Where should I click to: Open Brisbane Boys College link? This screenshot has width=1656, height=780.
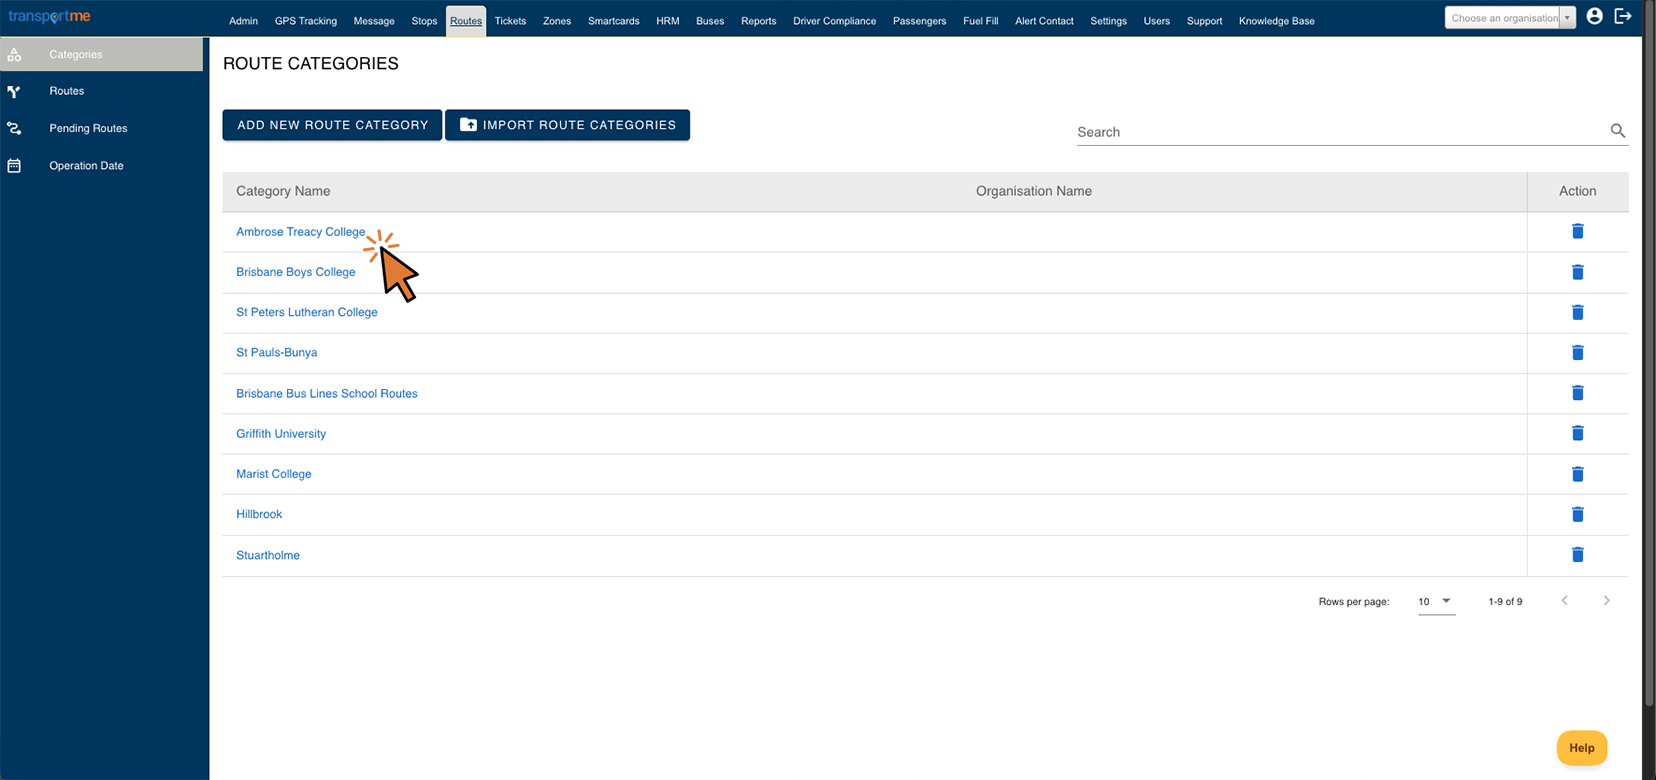click(296, 272)
